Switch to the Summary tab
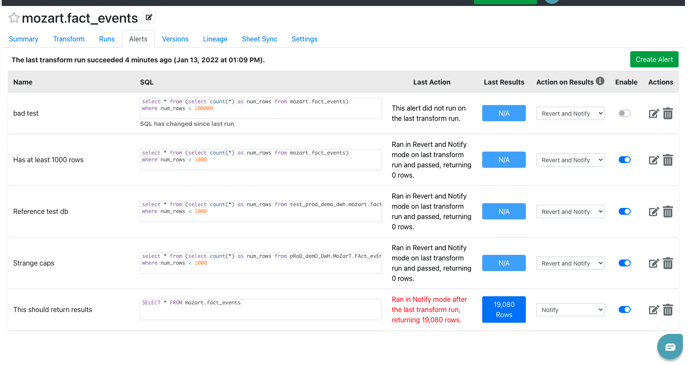Screen dimensions: 688x365 23,39
